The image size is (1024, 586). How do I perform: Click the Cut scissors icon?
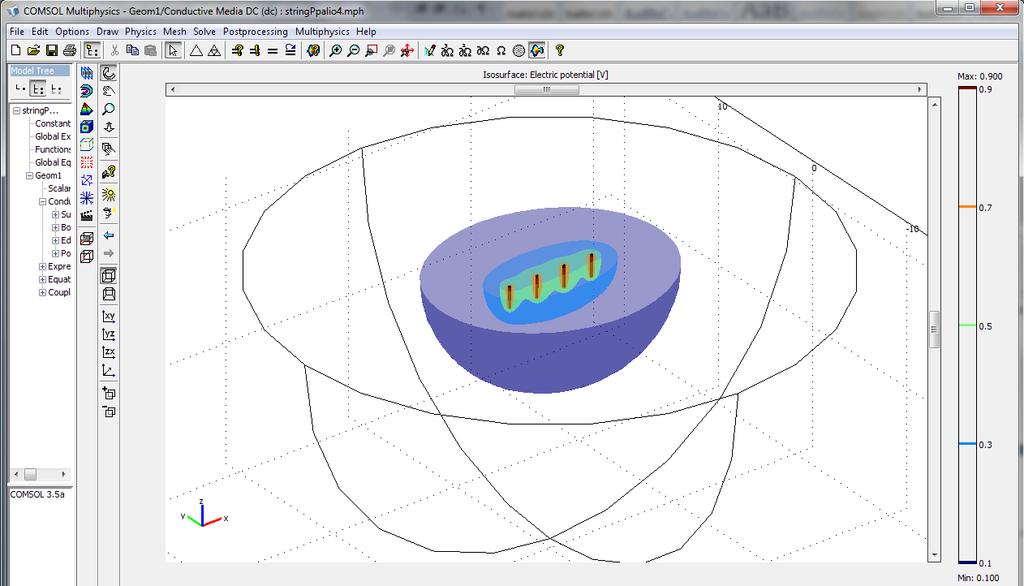pos(114,50)
